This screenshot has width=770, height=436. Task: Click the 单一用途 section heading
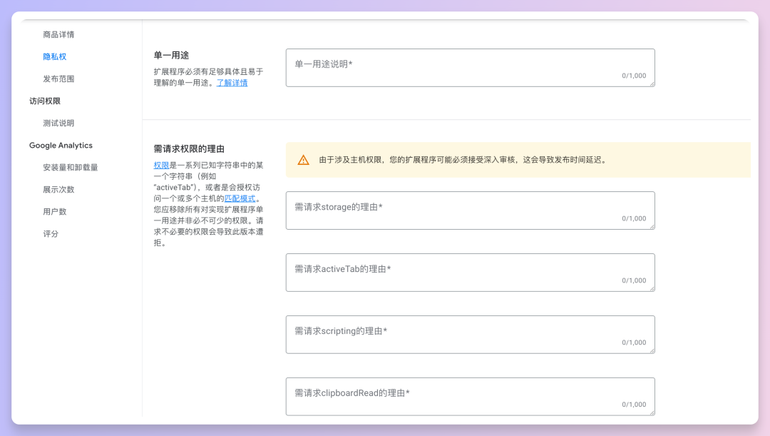pyautogui.click(x=171, y=55)
